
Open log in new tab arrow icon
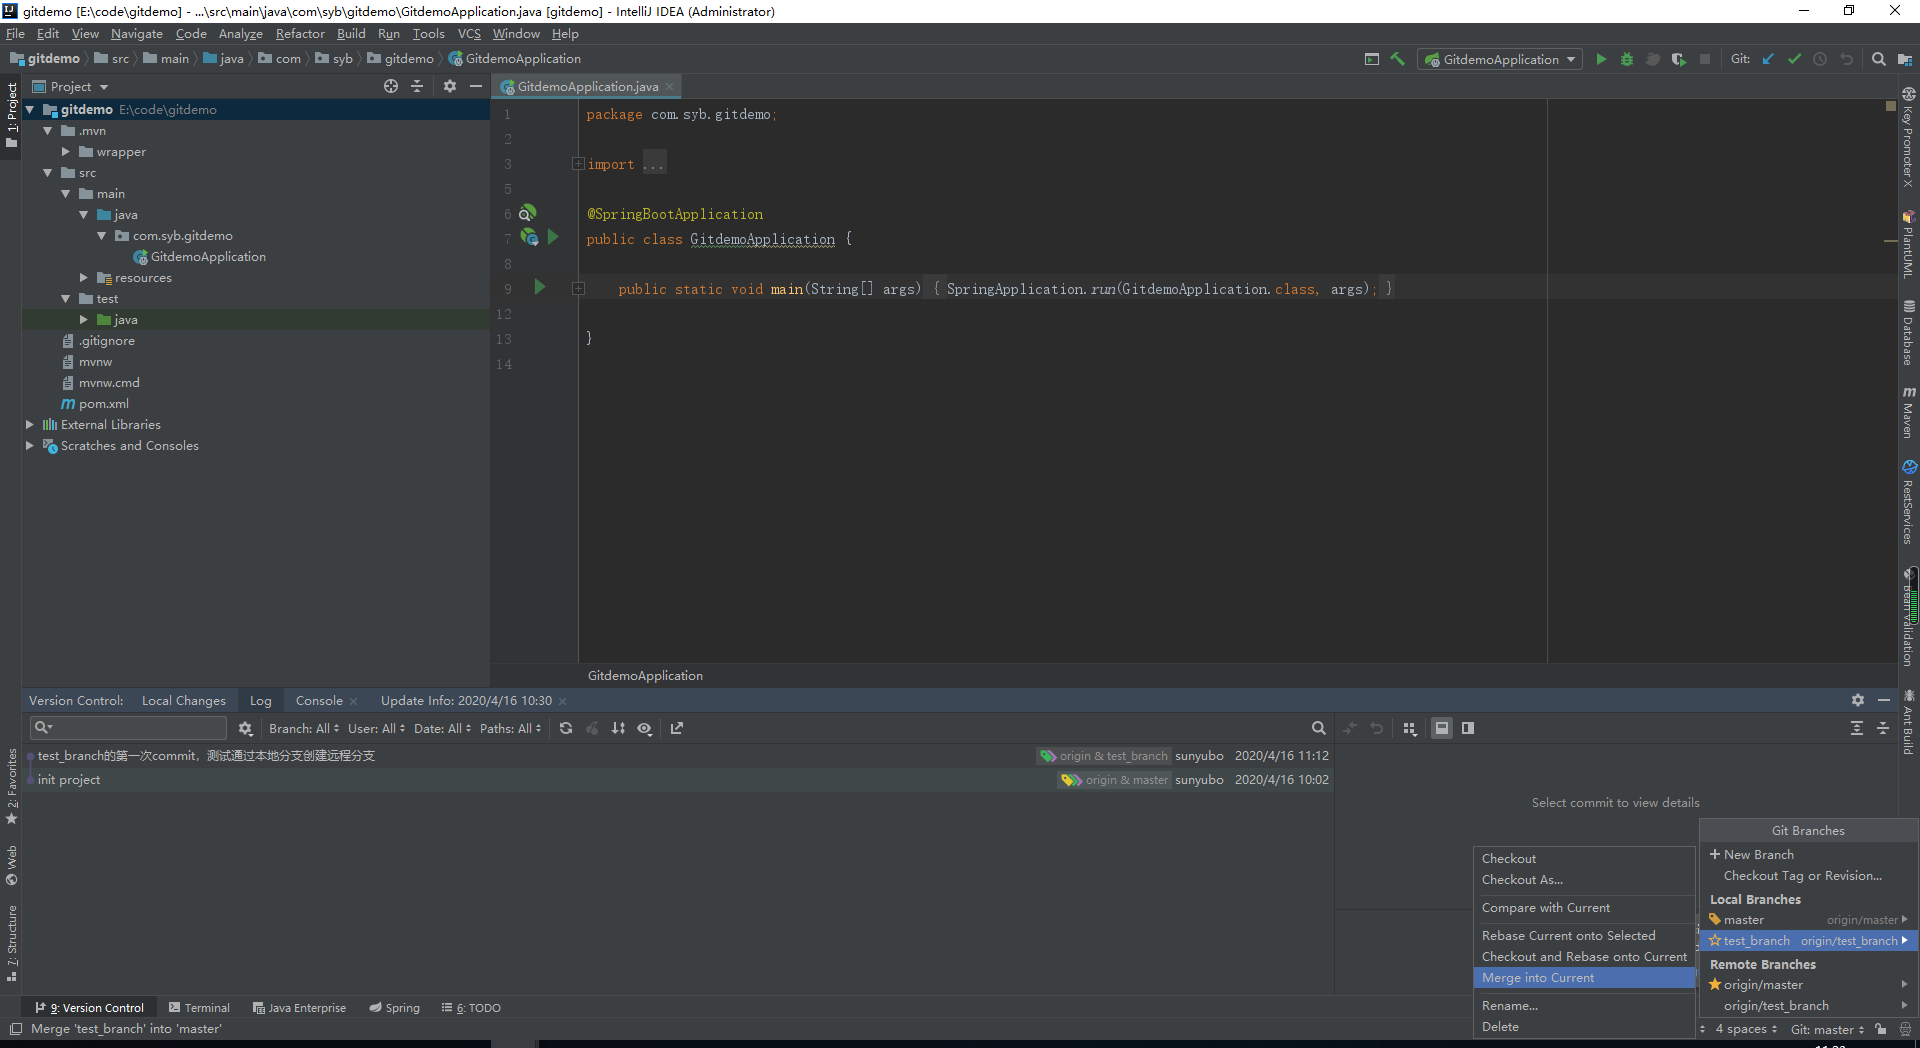click(677, 728)
